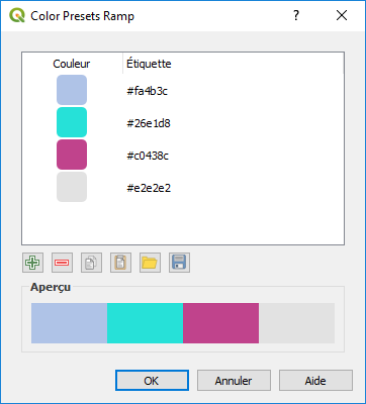
Task: Click the red minus remove color icon
Action: point(62,263)
